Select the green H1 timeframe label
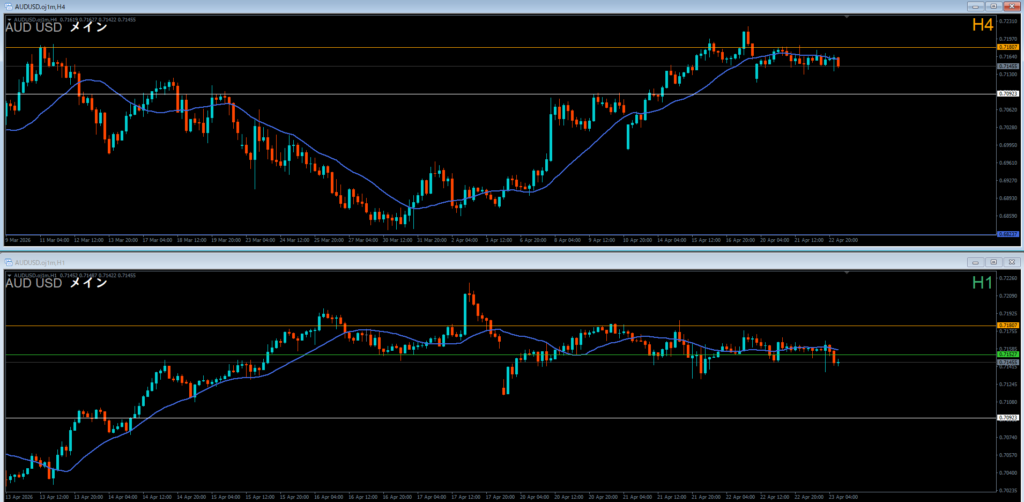The image size is (1024, 502). [x=981, y=283]
